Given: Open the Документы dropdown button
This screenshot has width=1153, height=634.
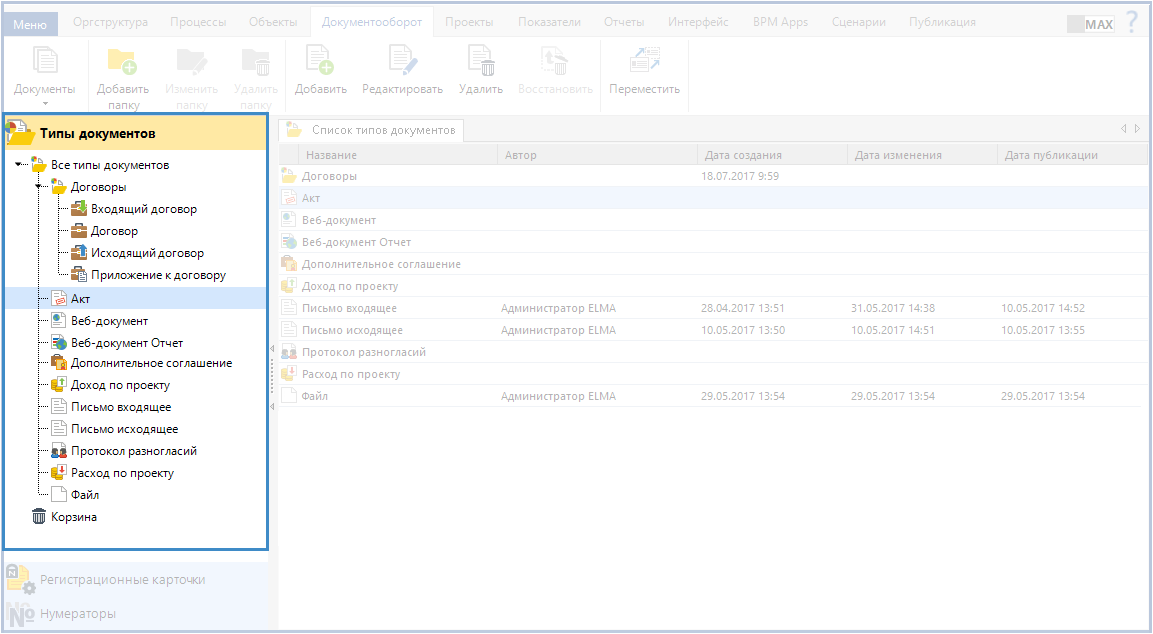Looking at the screenshot, I should click(45, 75).
